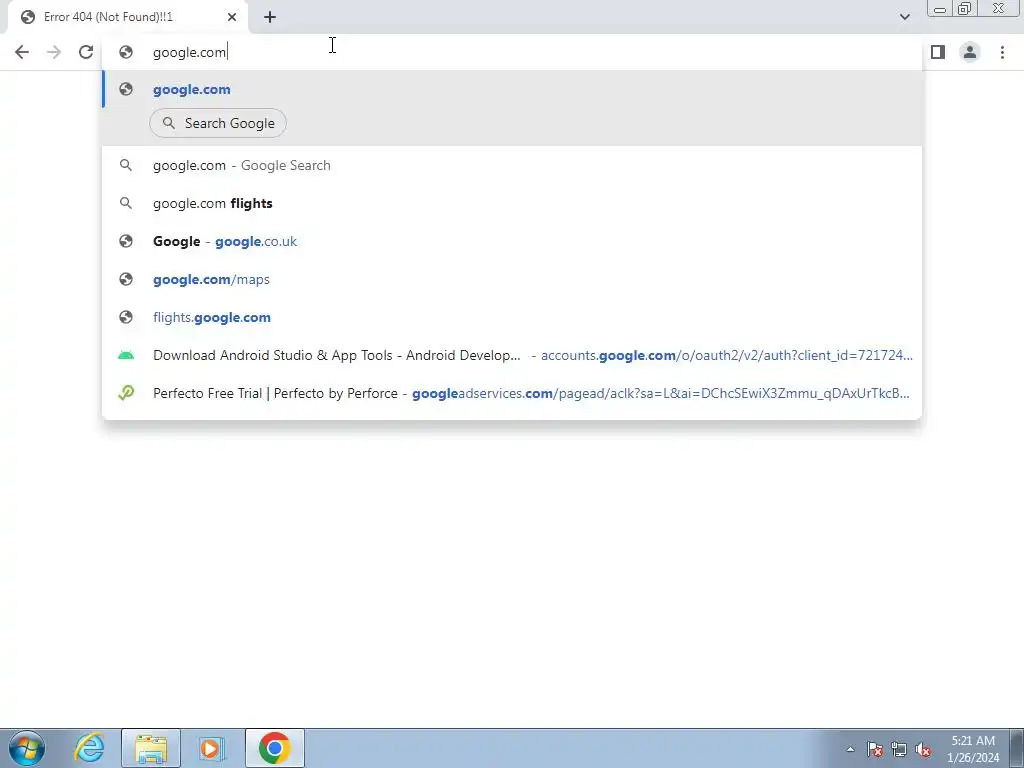
Task: Click the muted volume tray icon
Action: tap(923, 749)
